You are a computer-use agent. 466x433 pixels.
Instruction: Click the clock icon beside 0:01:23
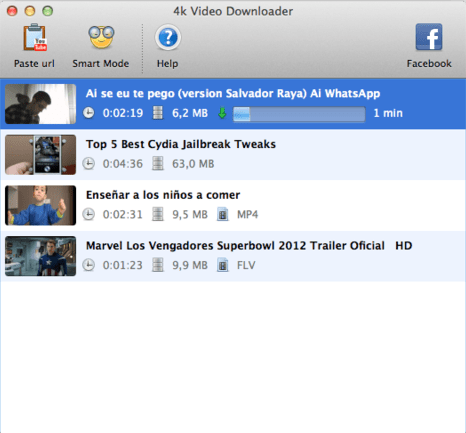click(89, 265)
